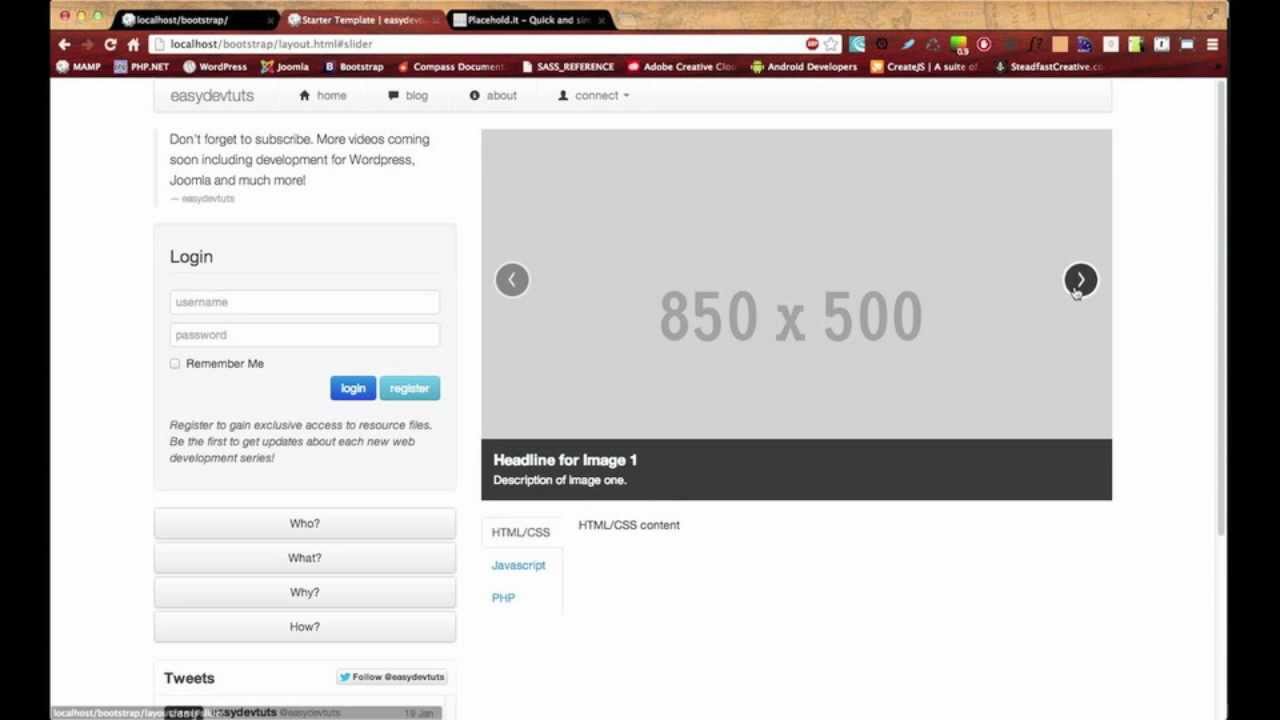Show the previous carousel slide

(512, 280)
